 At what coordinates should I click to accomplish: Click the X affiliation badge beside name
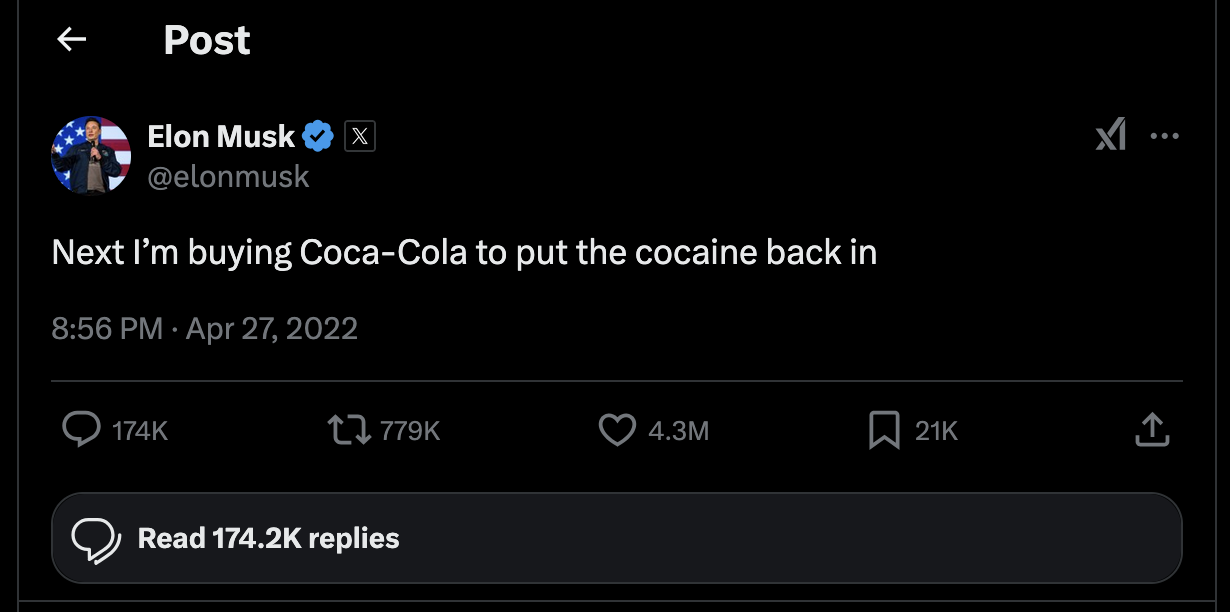[x=360, y=136]
